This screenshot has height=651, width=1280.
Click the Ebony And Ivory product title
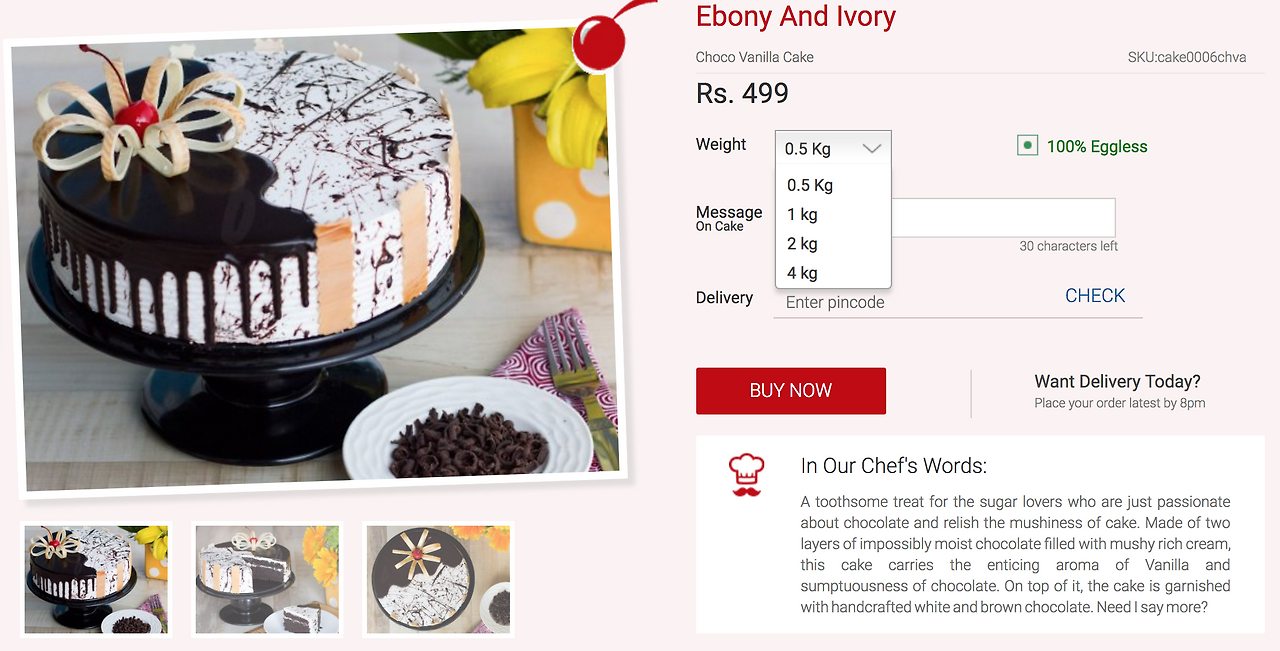pyautogui.click(x=796, y=16)
